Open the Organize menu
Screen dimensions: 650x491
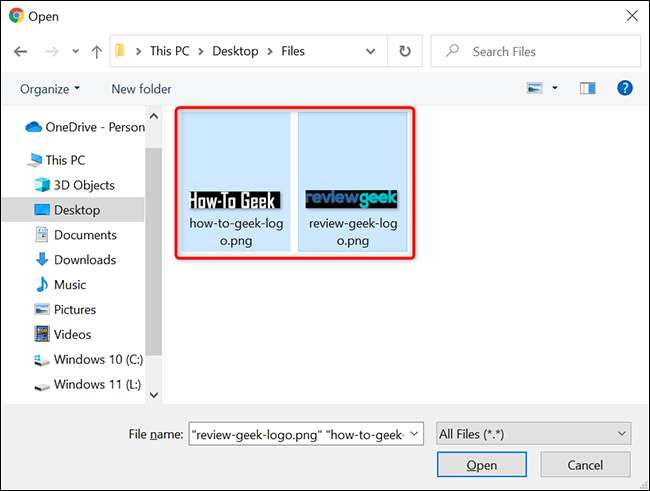(50, 89)
